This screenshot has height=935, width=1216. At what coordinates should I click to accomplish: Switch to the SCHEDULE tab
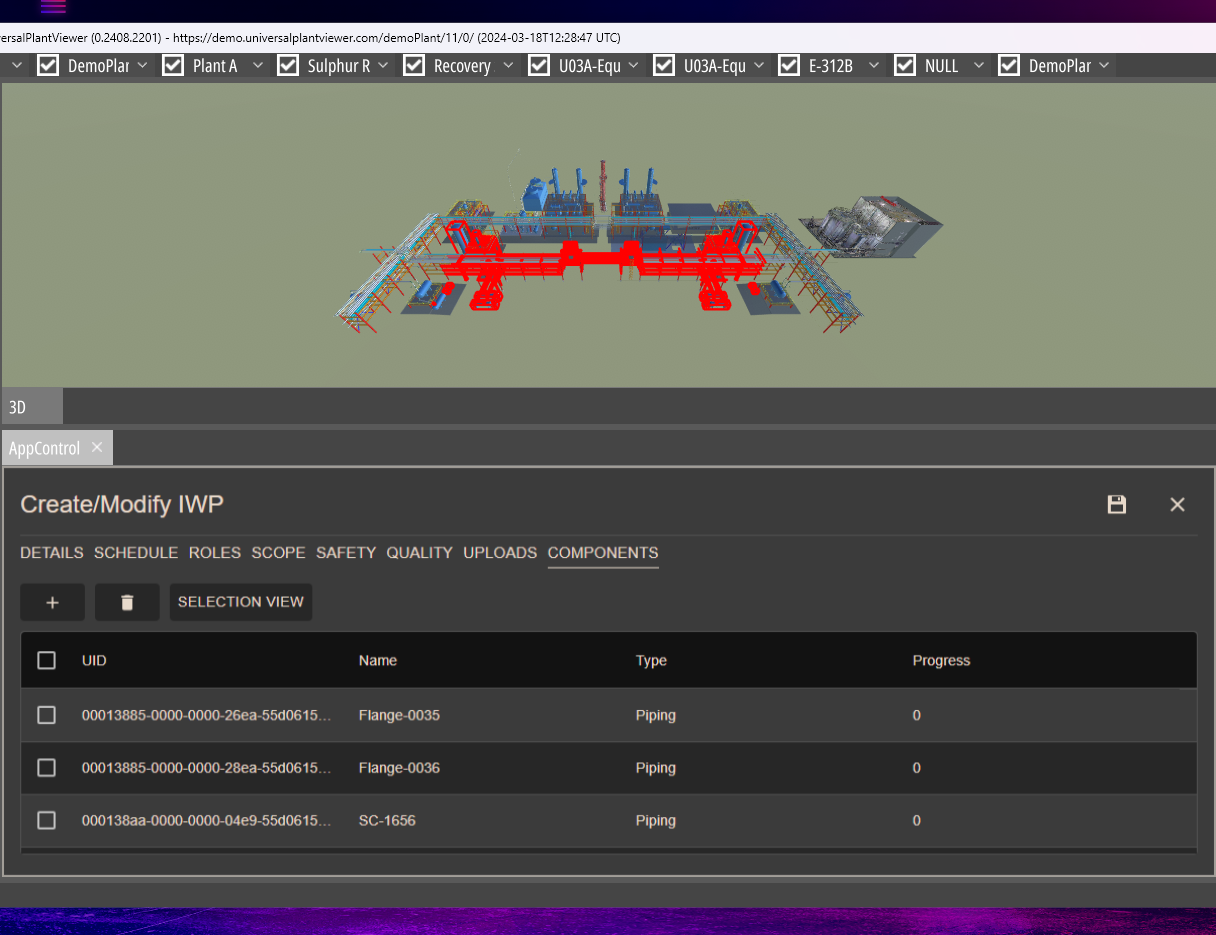(136, 552)
